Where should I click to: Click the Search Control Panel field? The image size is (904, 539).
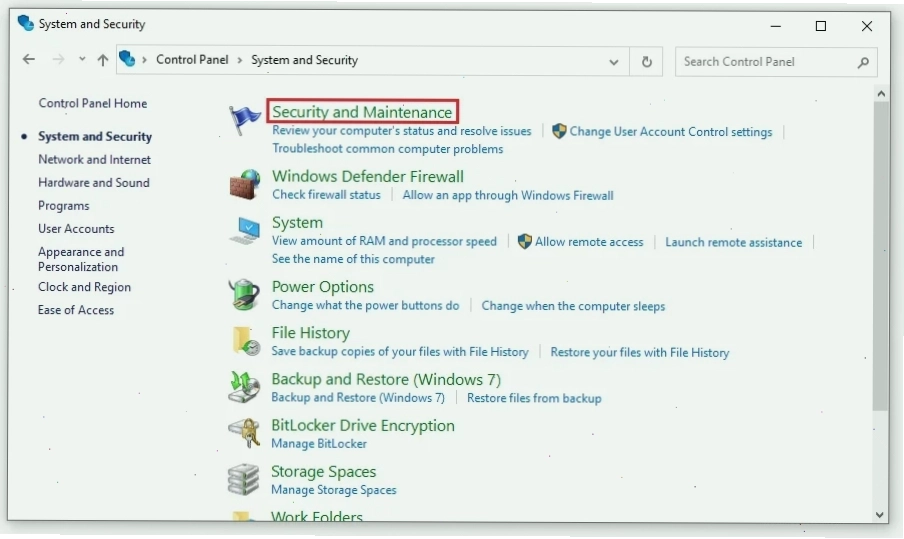click(776, 62)
